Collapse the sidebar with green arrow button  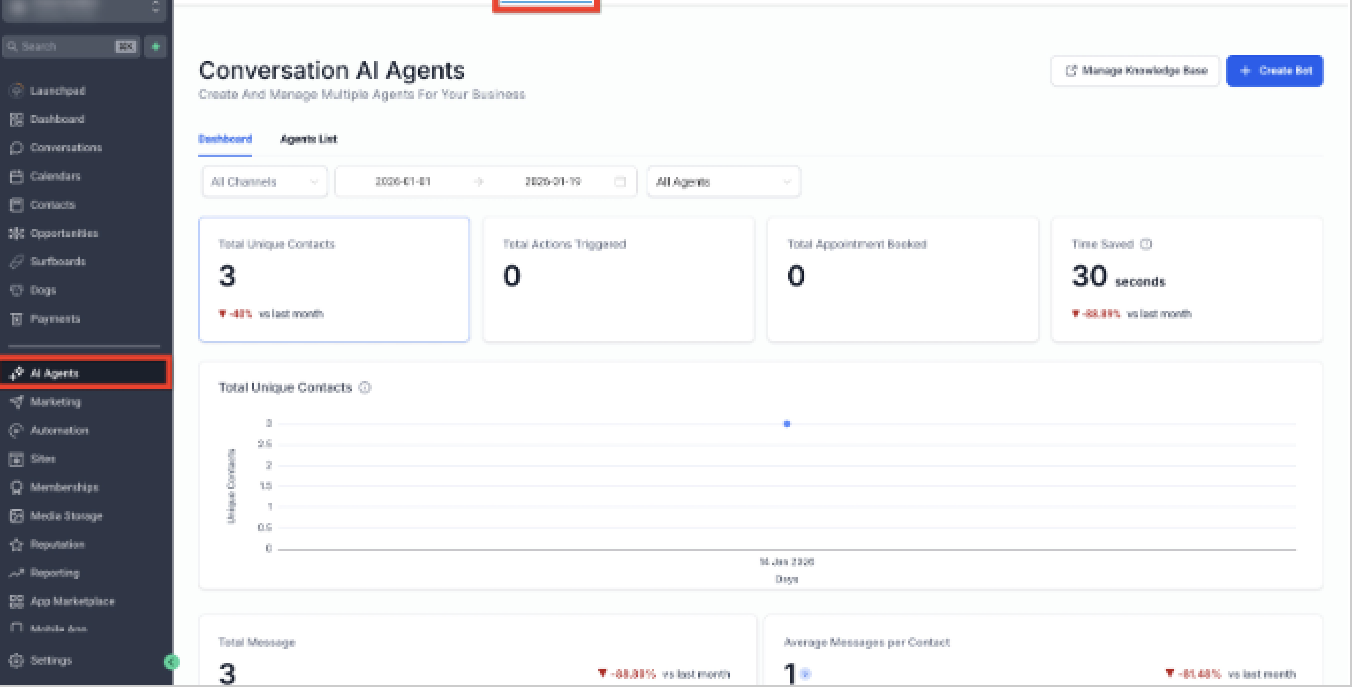171,662
